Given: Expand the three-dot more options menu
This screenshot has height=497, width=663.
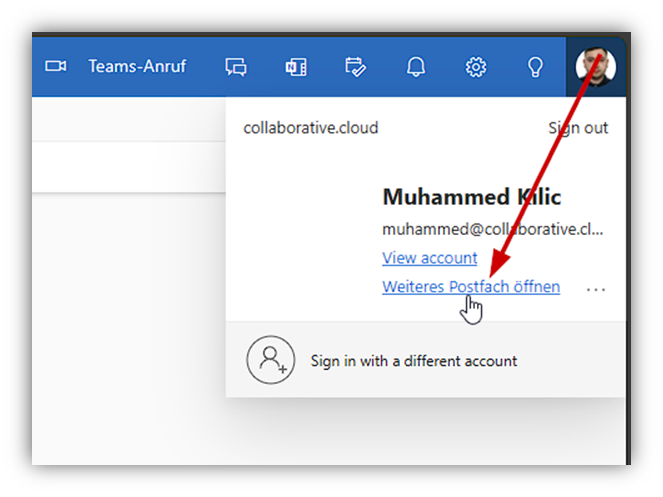Looking at the screenshot, I should click(x=596, y=289).
